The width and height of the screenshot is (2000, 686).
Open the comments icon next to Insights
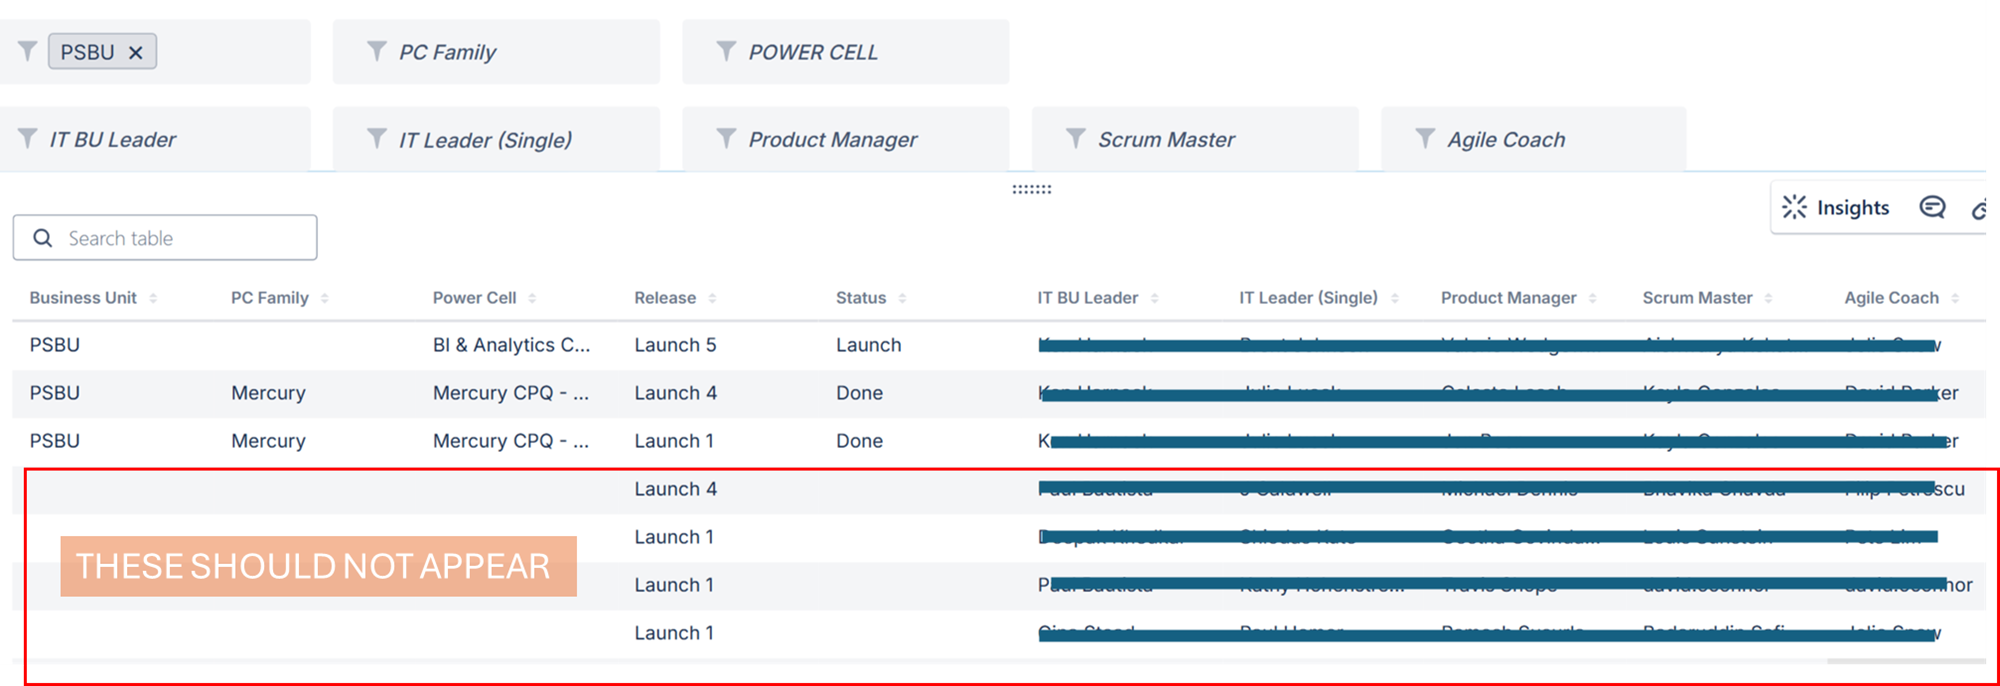pyautogui.click(x=1932, y=207)
